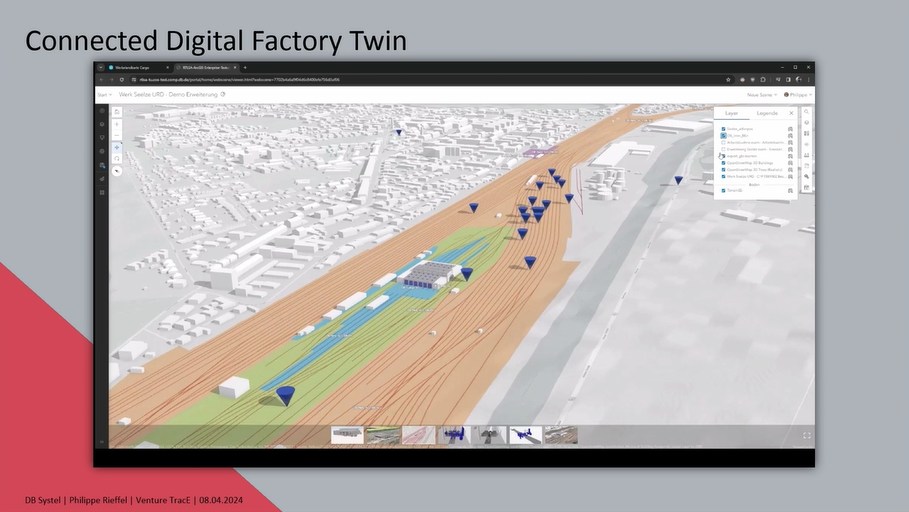
Task: Click the sixth icon in dark left sidebar
Action: pos(102,179)
